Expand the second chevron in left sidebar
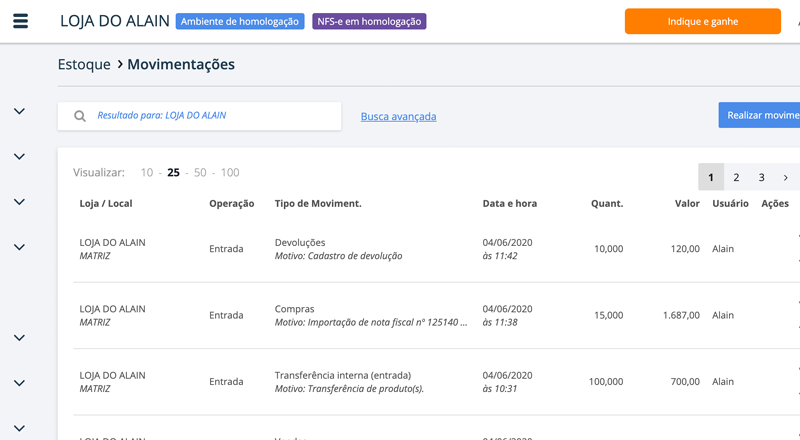800x440 pixels. pos(19,157)
